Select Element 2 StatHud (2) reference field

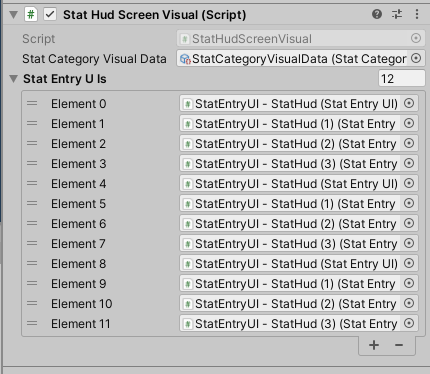pyautogui.click(x=299, y=144)
